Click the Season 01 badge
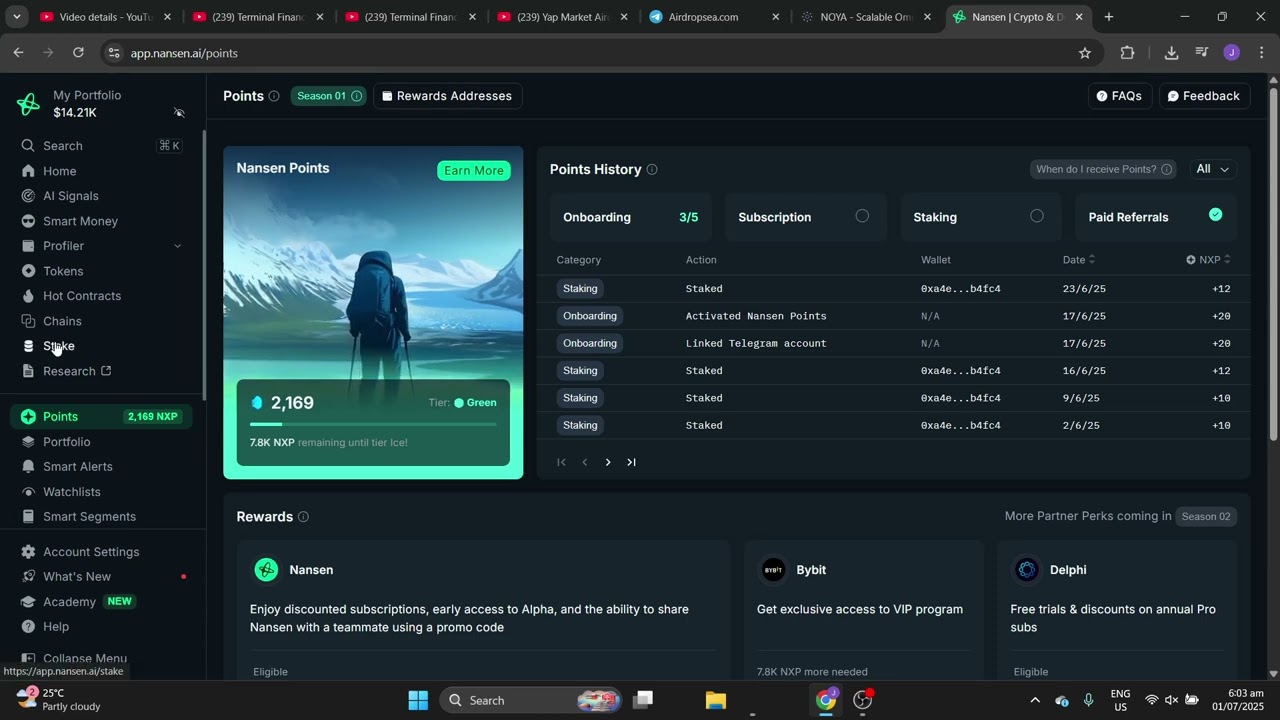The height and width of the screenshot is (720, 1280). click(329, 96)
